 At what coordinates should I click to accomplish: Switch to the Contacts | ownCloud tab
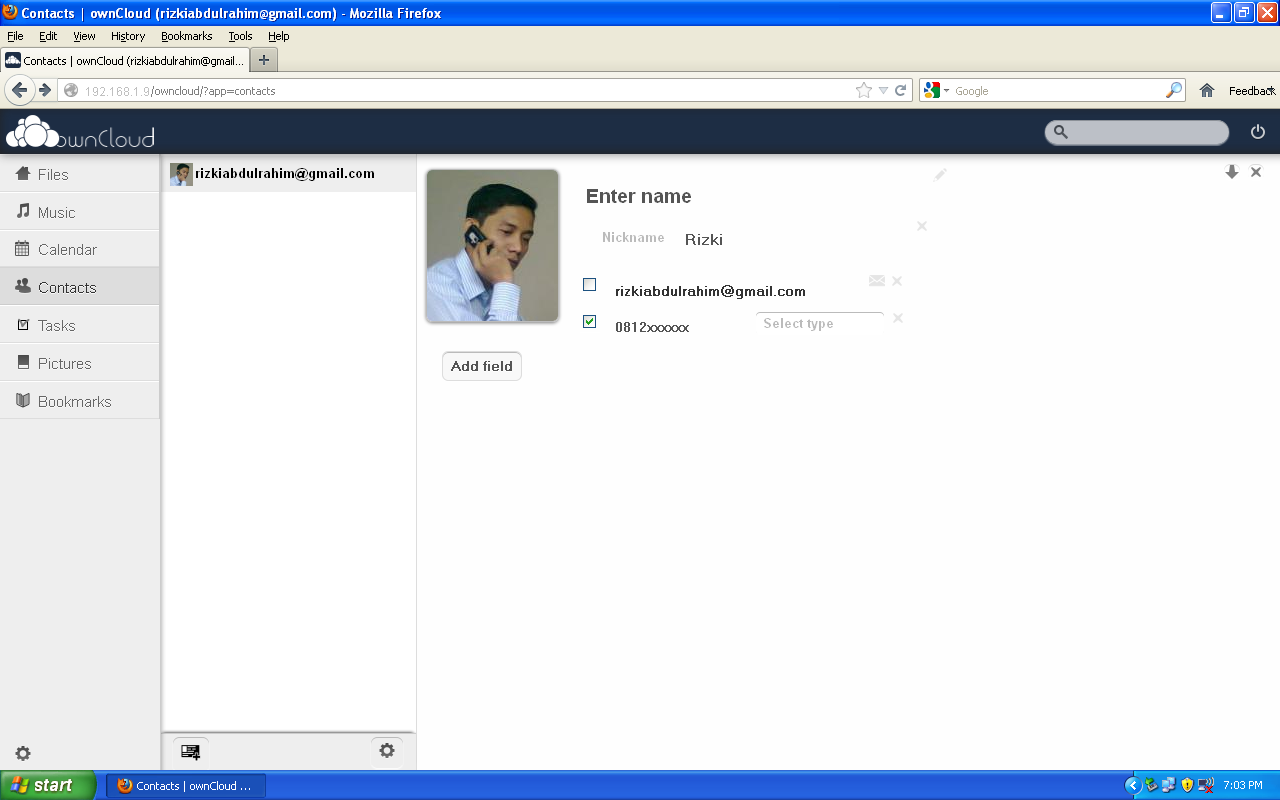point(124,60)
